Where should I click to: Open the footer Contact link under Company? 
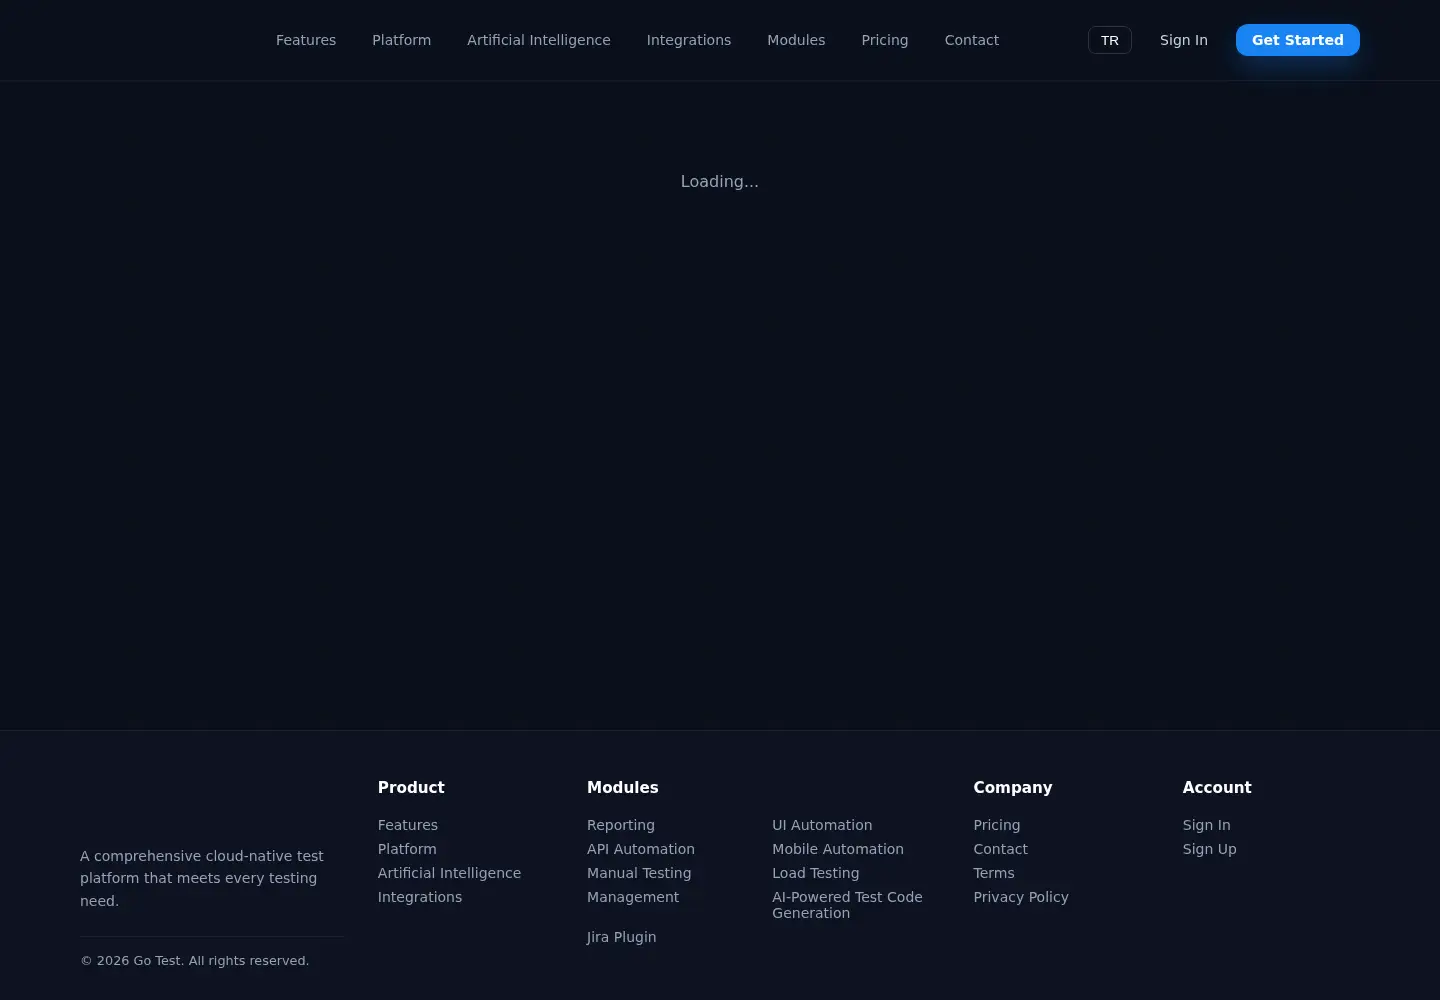1000,849
